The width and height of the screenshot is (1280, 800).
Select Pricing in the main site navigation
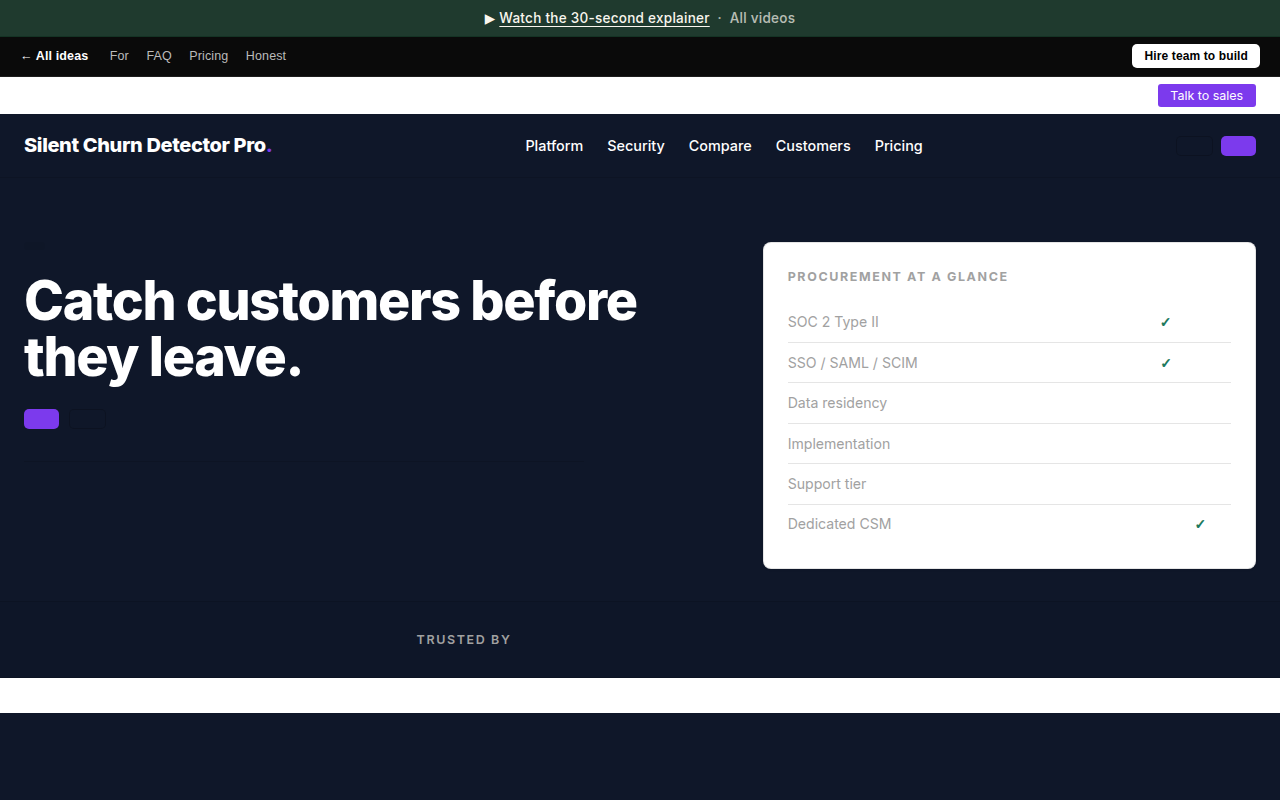pos(898,146)
